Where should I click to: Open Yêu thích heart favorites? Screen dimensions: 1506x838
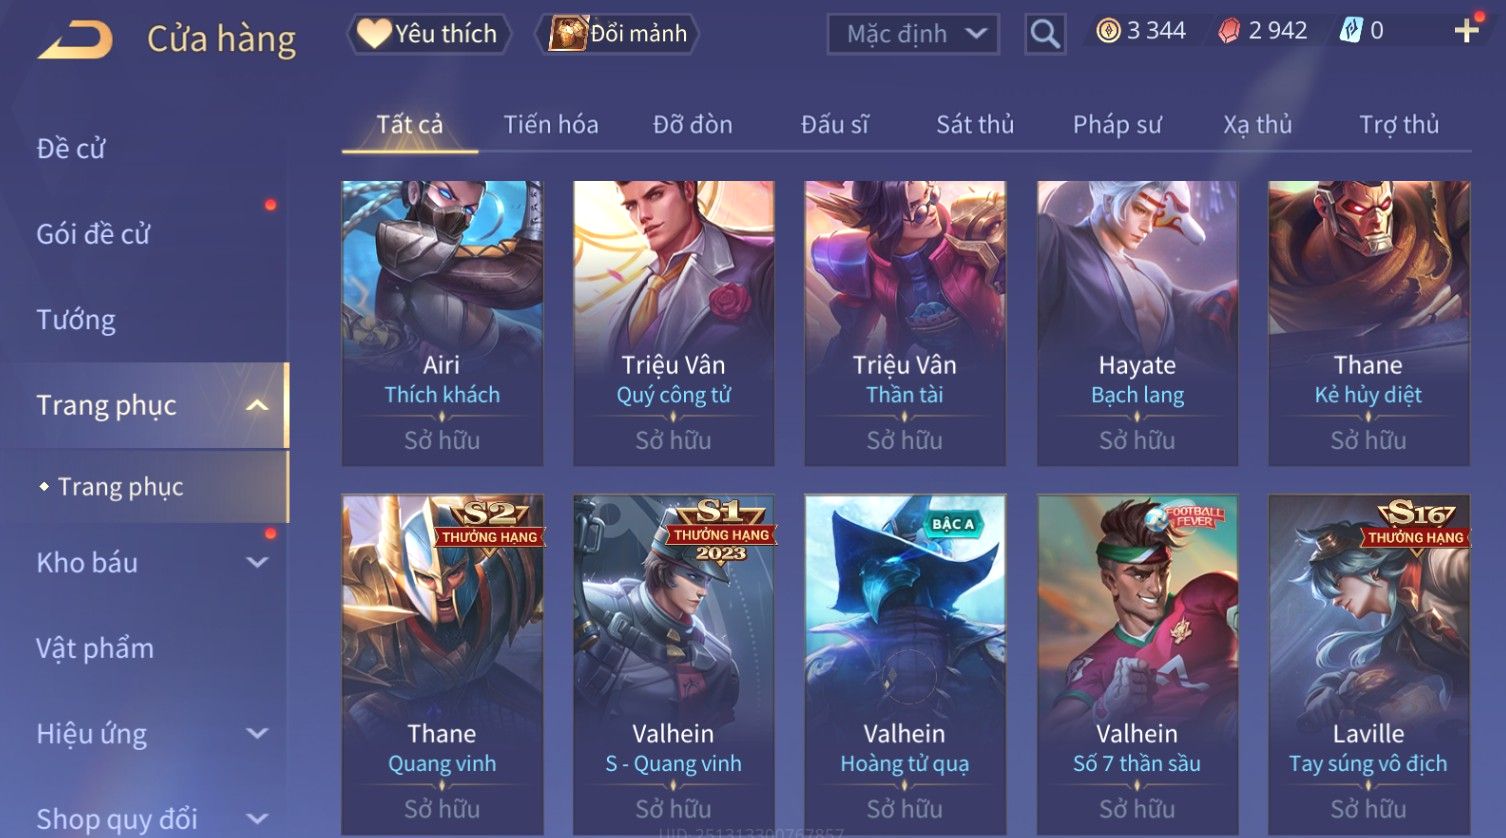click(x=428, y=34)
